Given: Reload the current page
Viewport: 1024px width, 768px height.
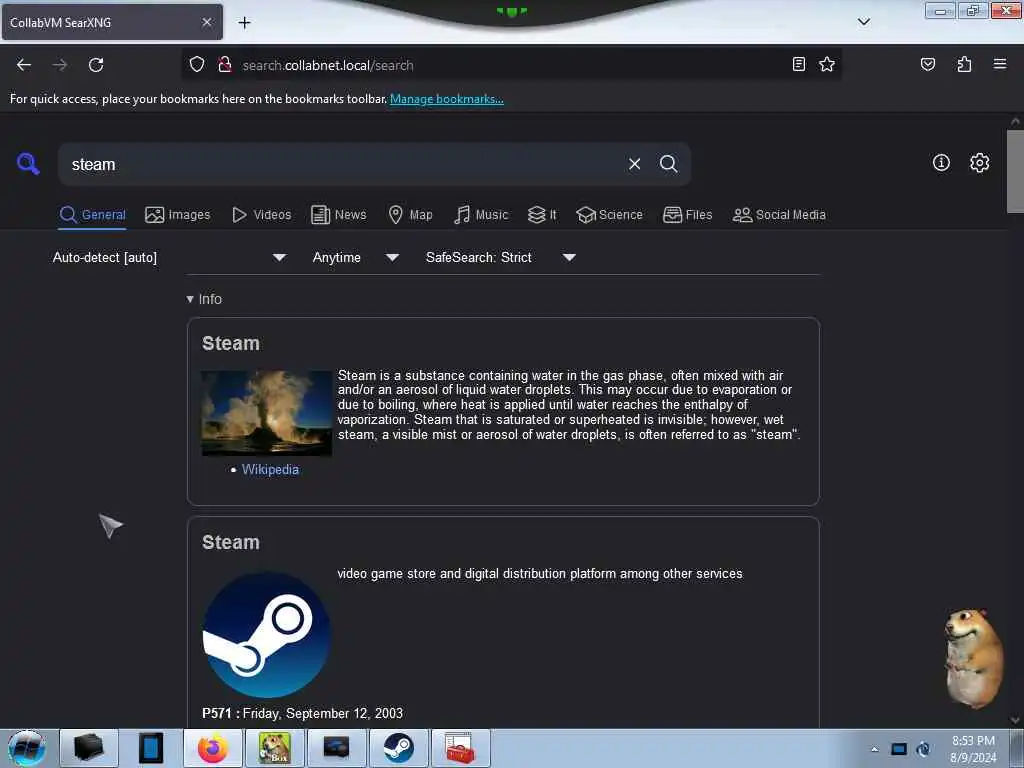Looking at the screenshot, I should click(96, 65).
